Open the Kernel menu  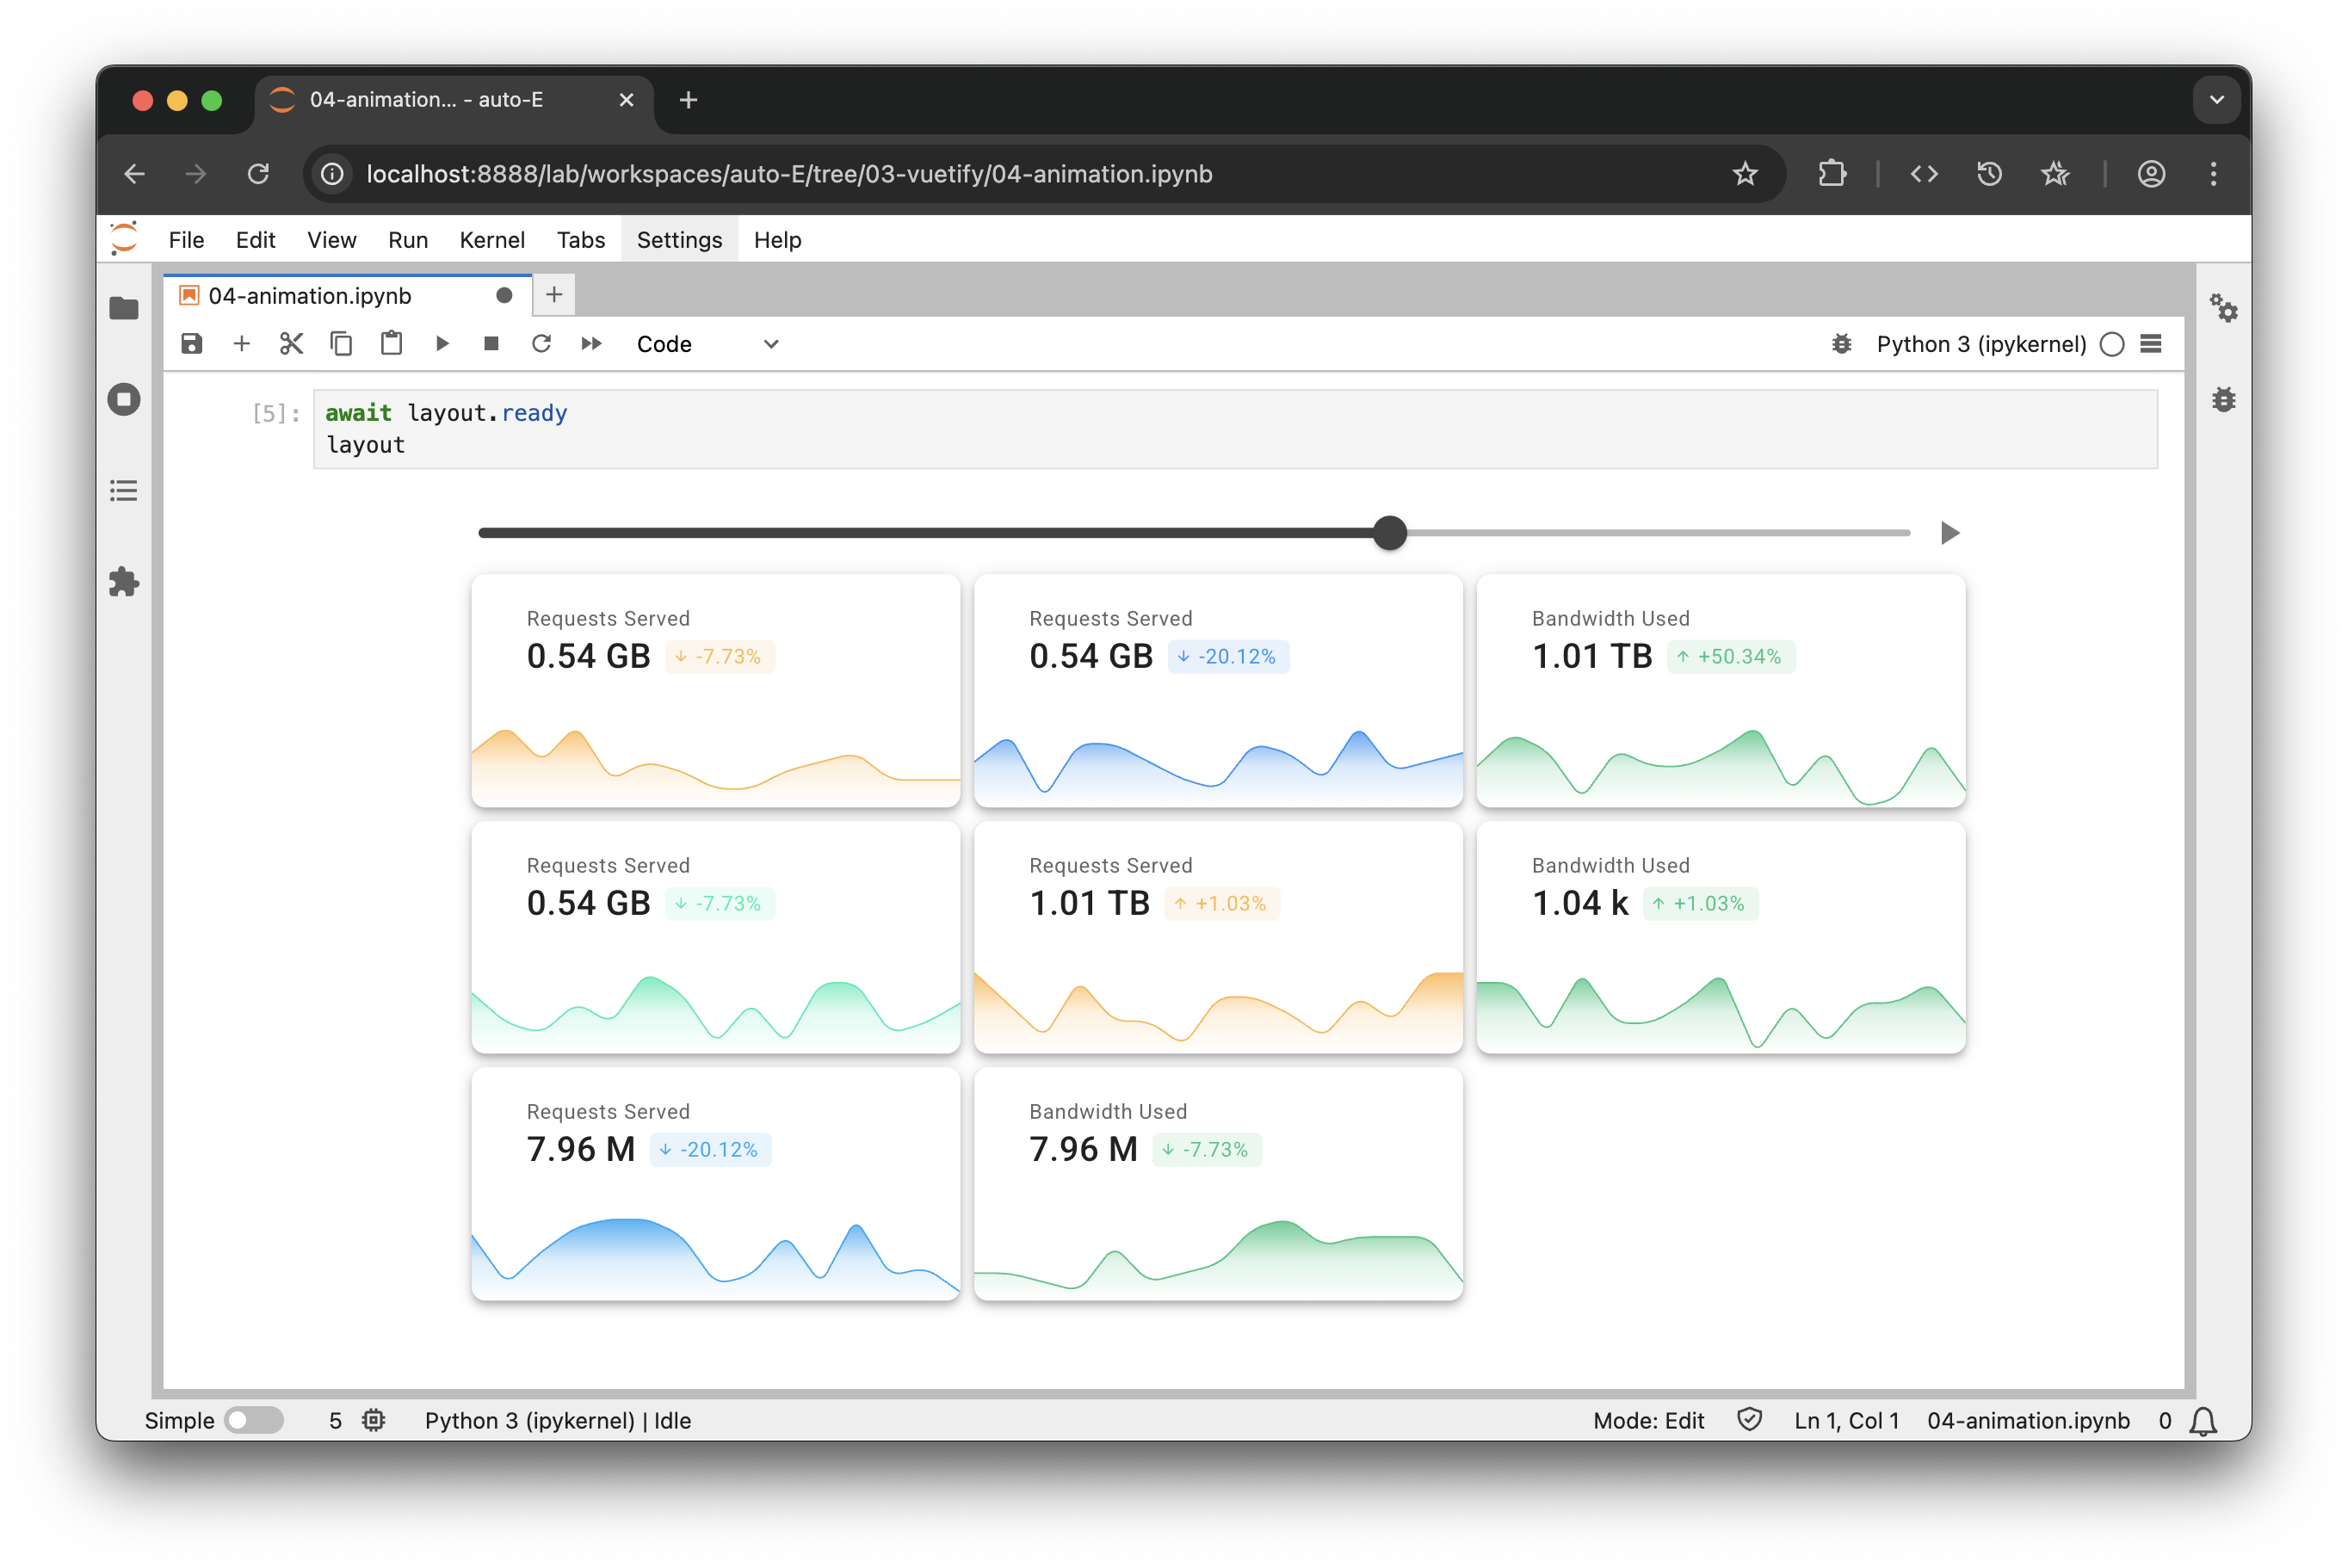(492, 240)
